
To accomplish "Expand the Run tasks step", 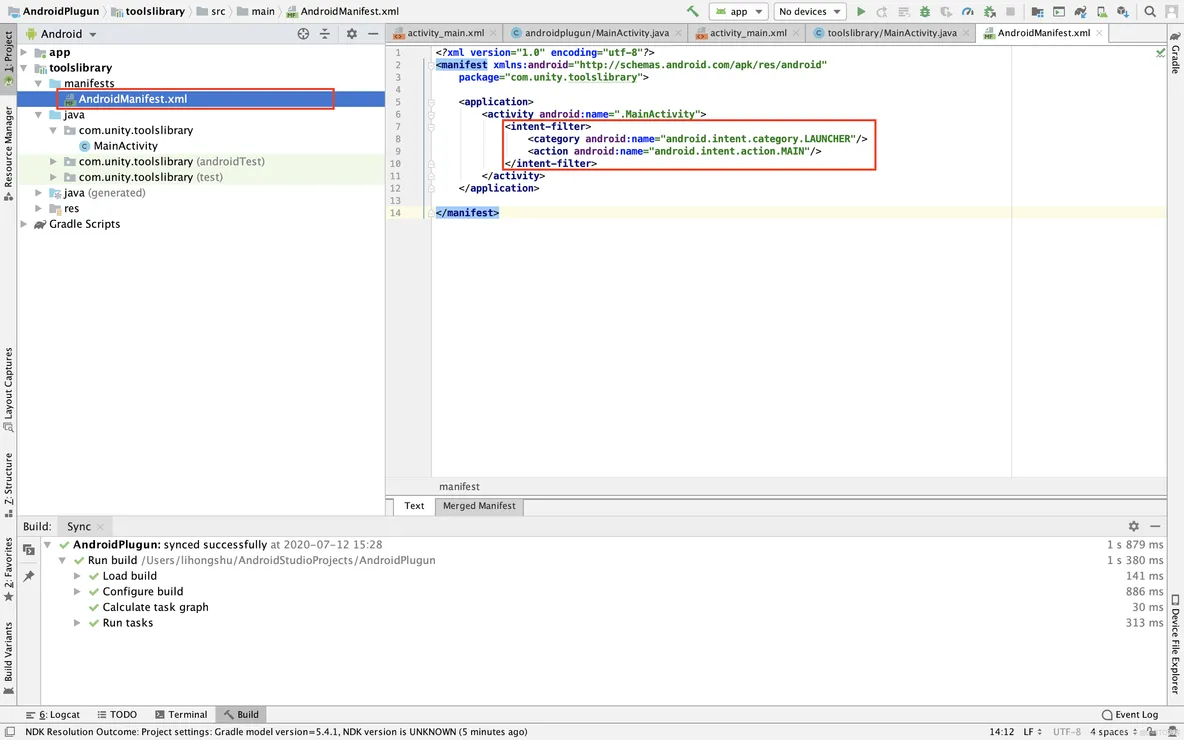I will click(77, 623).
